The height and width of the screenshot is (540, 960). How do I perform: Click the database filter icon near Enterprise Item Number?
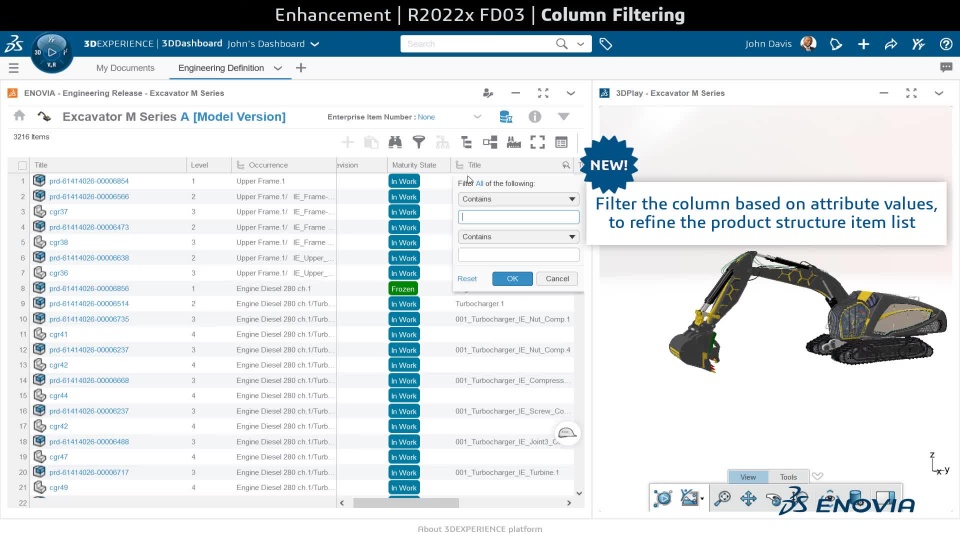(x=506, y=116)
